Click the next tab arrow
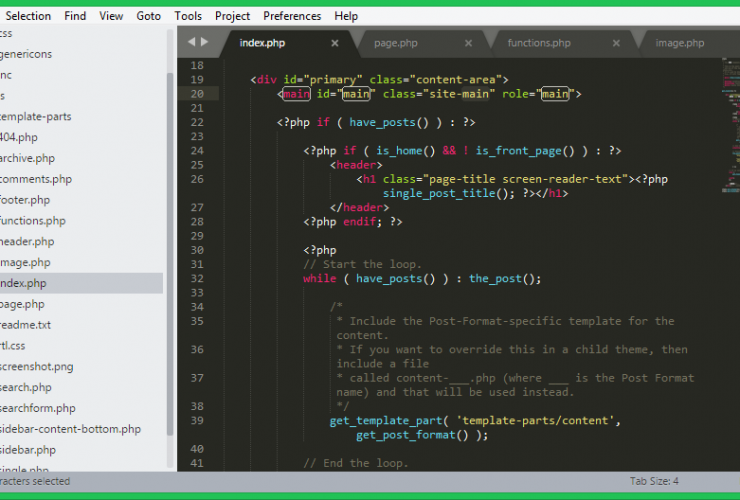 click(x=205, y=42)
